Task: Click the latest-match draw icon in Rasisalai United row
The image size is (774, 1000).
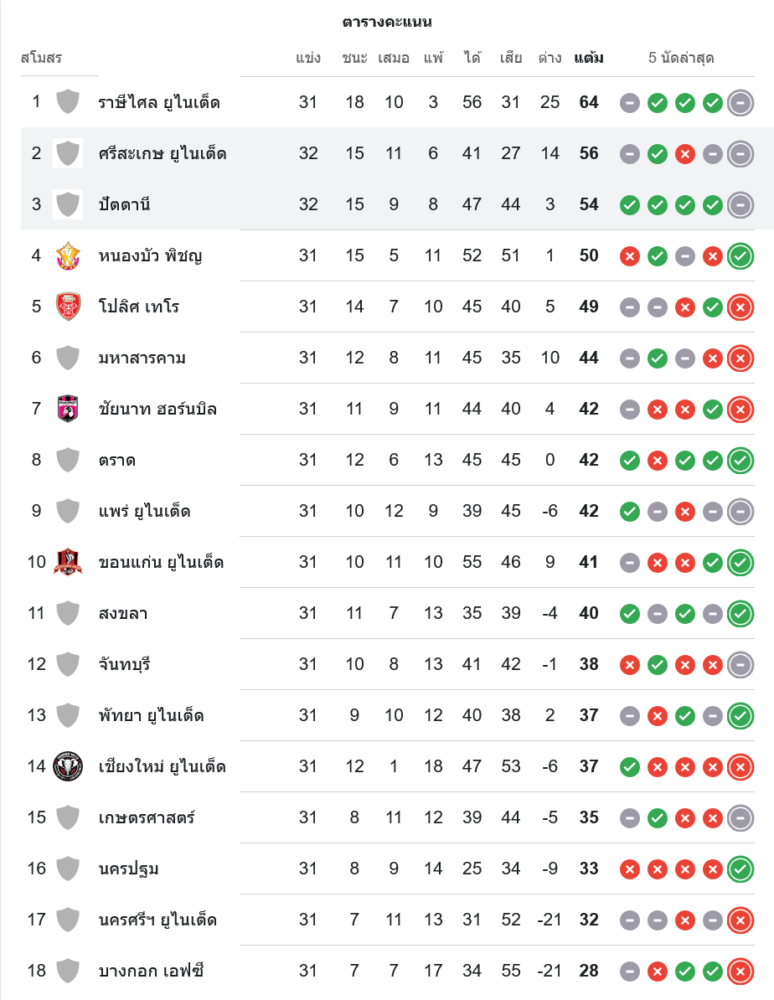Action: point(740,103)
